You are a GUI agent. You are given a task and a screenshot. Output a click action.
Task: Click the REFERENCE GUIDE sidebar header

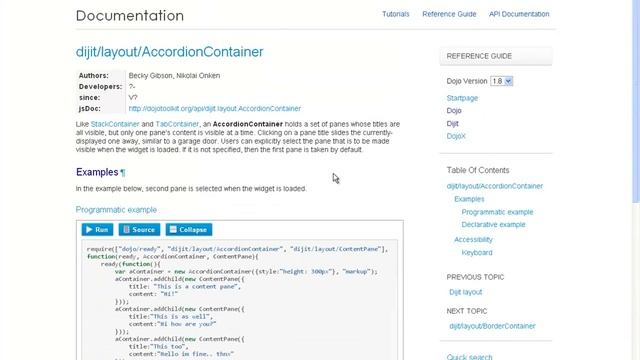point(496,56)
